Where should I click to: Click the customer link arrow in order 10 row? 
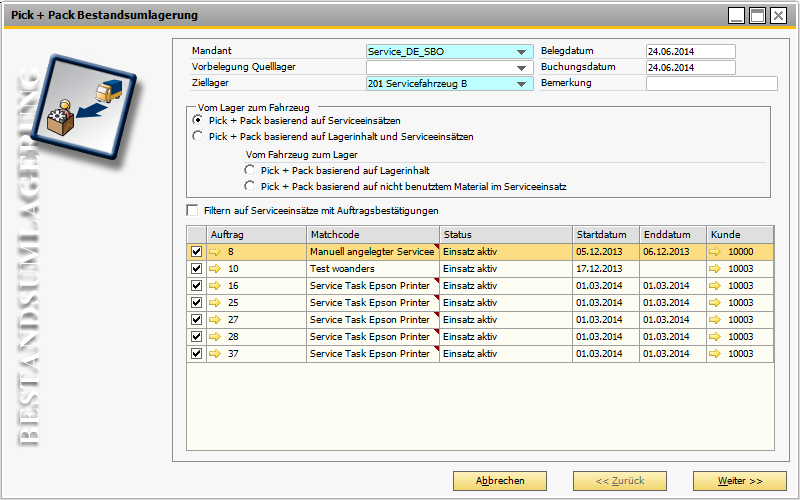coord(716,269)
